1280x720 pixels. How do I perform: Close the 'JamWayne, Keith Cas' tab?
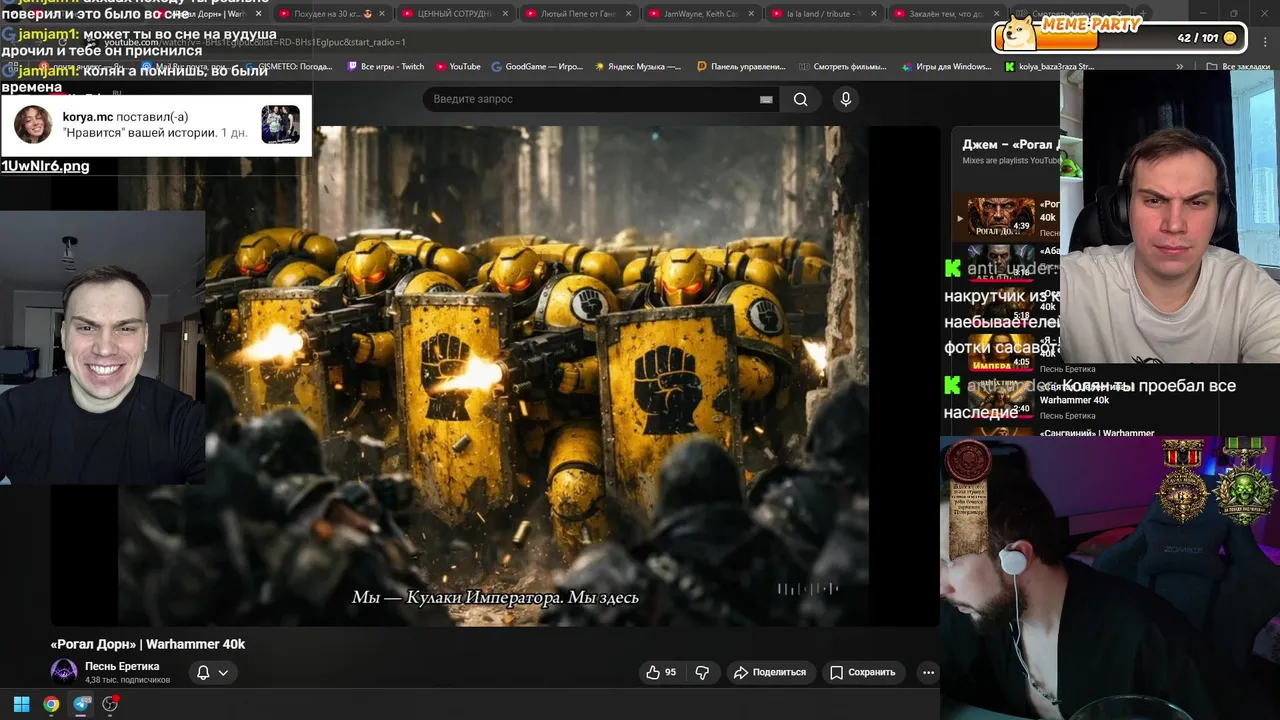[x=751, y=14]
